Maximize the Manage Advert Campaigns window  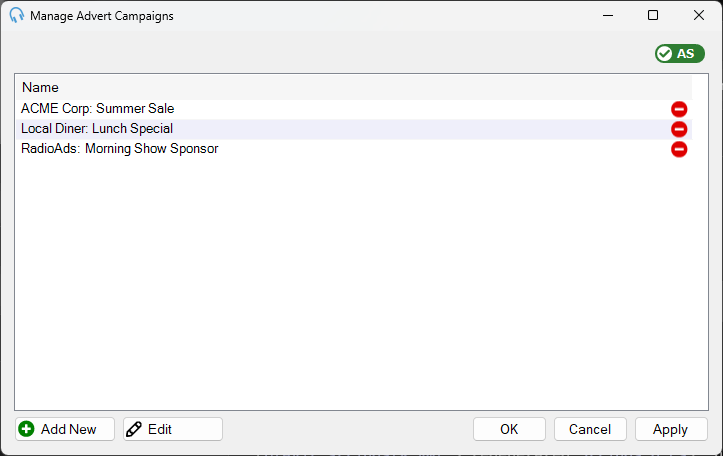(x=653, y=15)
